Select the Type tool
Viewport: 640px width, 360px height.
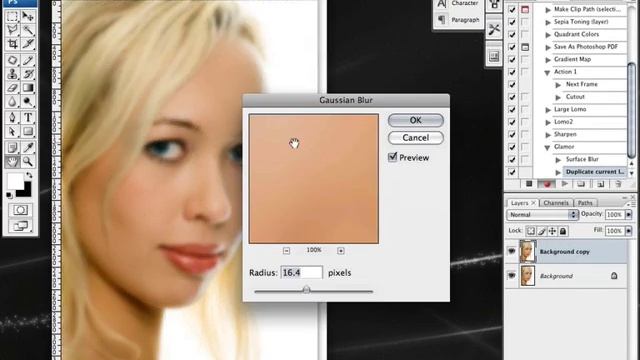click(x=28, y=118)
